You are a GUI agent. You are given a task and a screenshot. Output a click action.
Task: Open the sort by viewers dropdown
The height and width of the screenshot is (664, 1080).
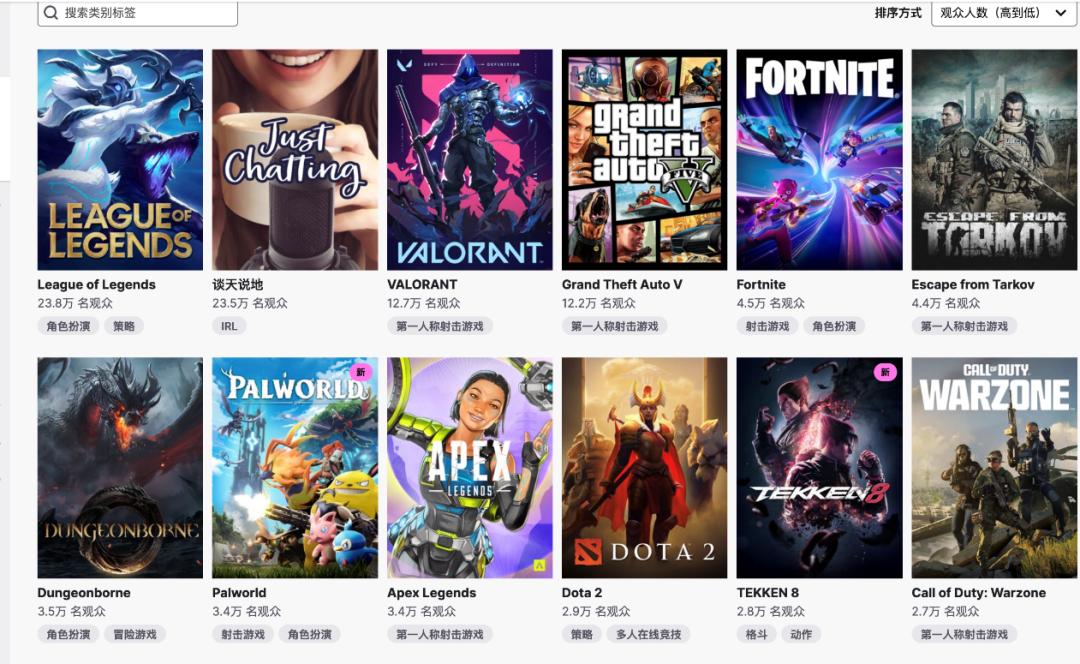[x=1003, y=12]
